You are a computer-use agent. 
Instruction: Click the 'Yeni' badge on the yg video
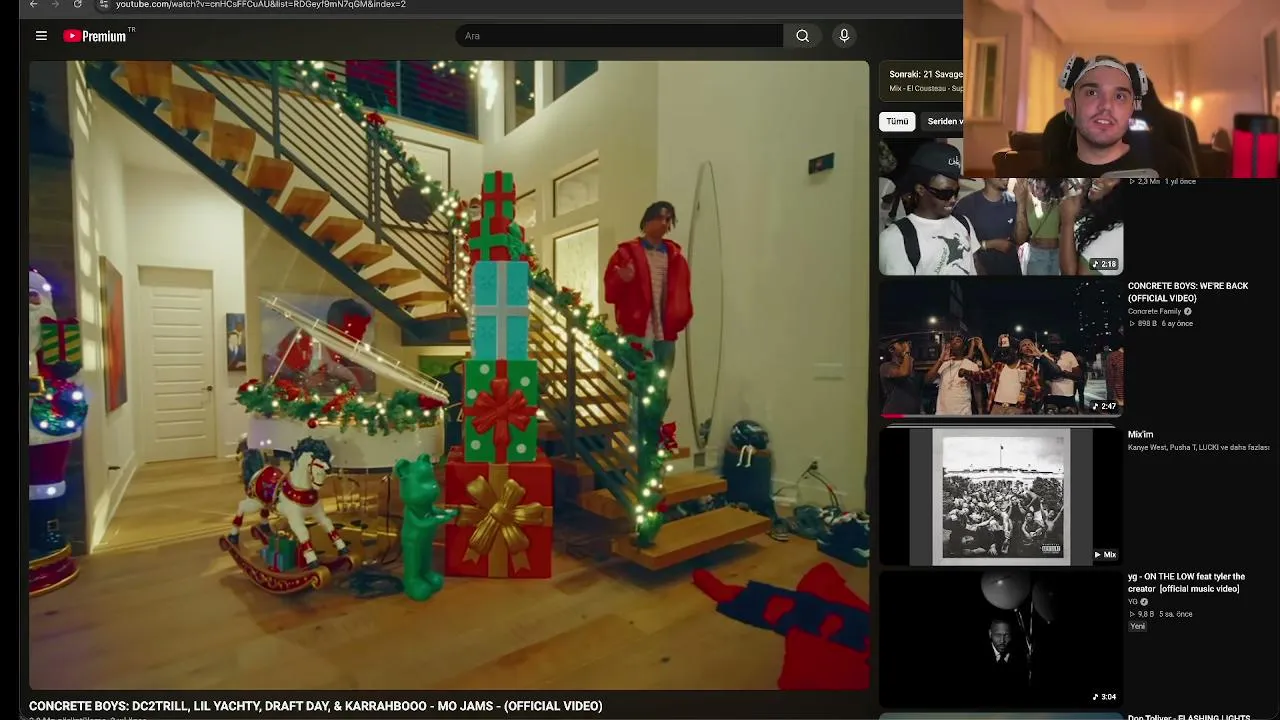coord(1137,626)
